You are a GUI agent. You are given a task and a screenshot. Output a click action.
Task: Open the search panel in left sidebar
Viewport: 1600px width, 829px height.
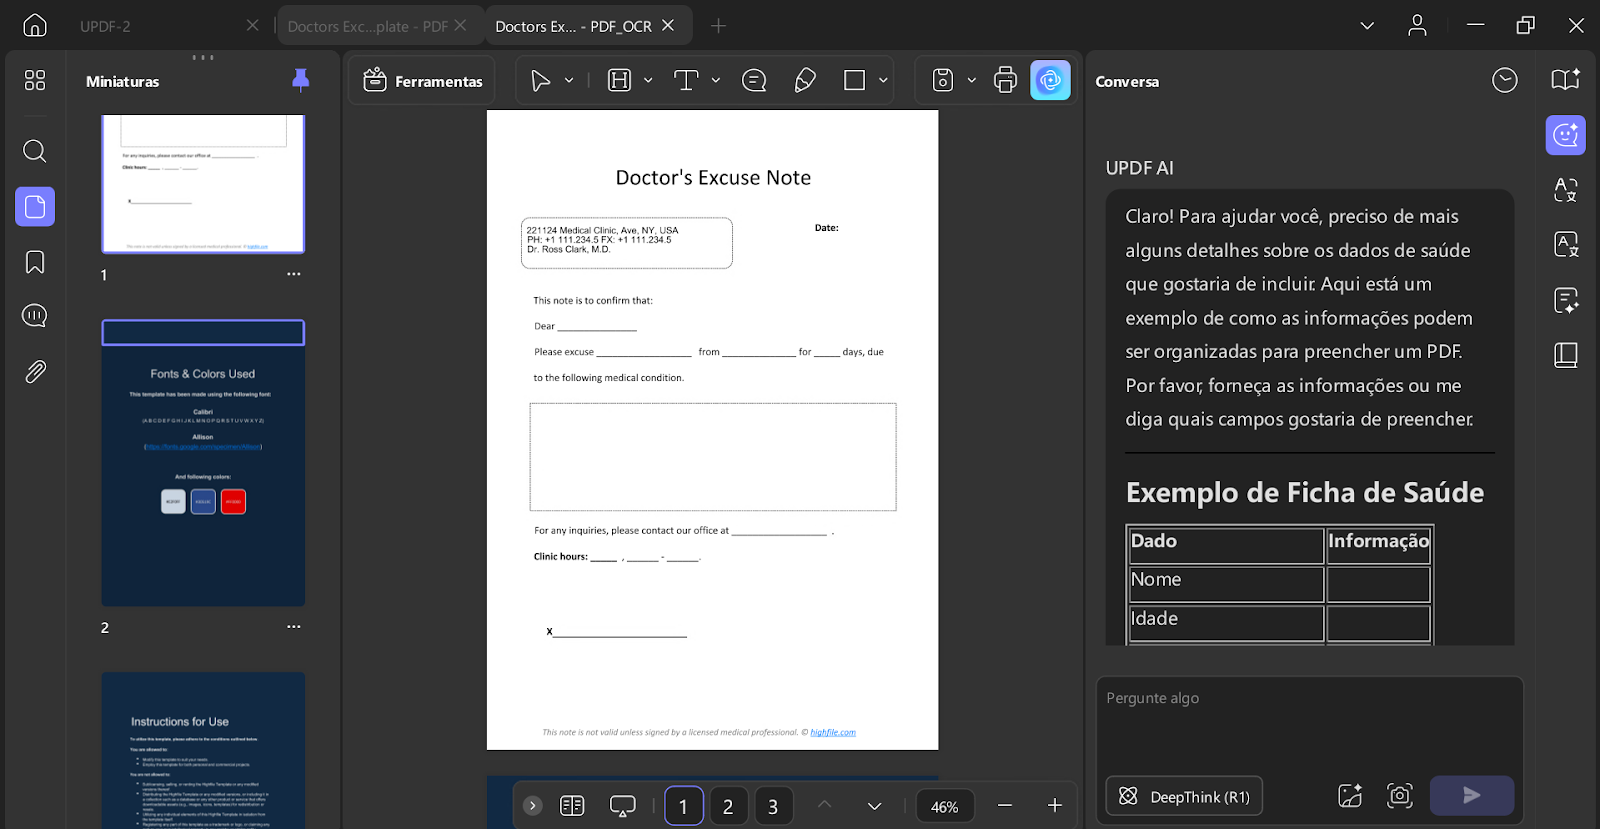(35, 151)
